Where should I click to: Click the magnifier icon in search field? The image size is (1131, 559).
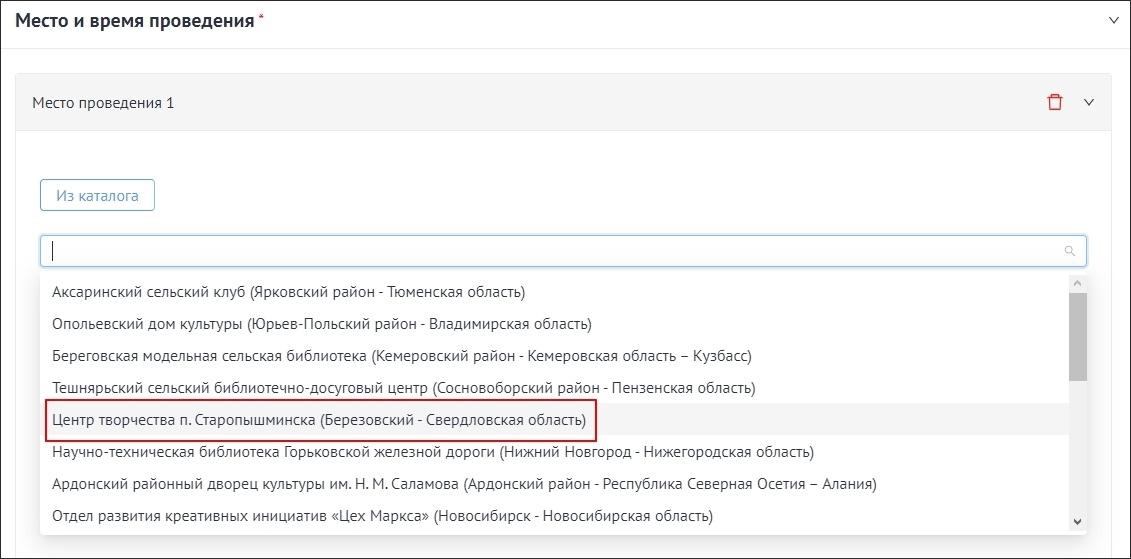click(1069, 251)
